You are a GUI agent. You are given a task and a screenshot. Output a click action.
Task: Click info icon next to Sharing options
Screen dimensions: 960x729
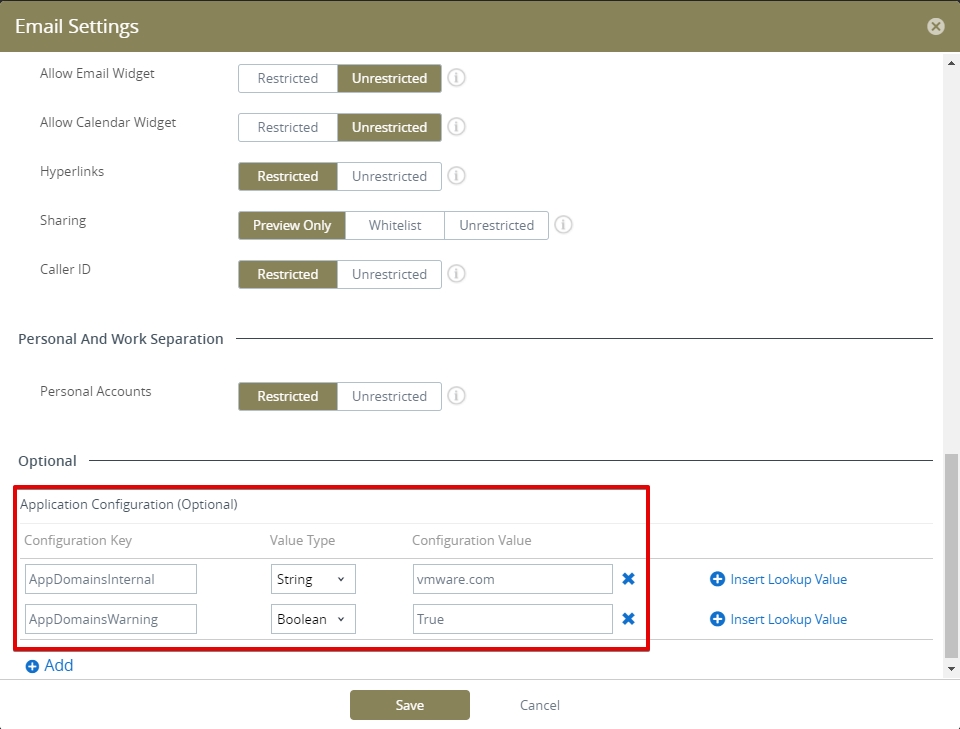[563, 225]
